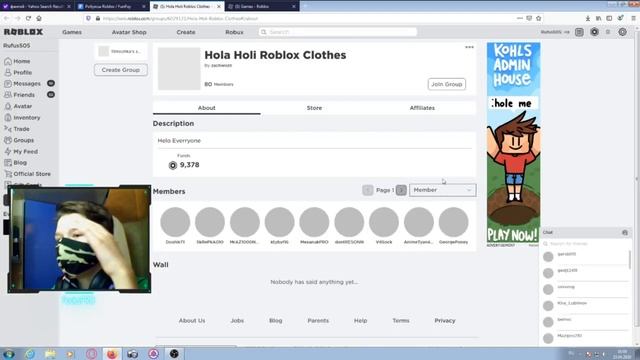Open the Windows Start button
640x360 pixels.
coord(9,353)
